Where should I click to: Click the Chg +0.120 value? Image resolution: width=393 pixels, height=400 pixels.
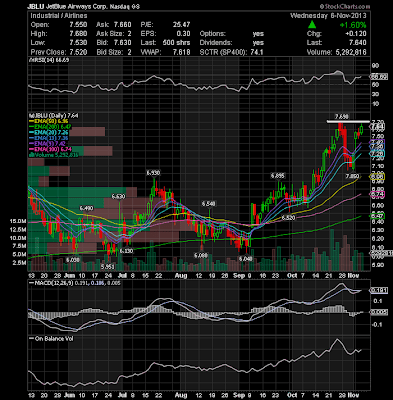click(356, 34)
